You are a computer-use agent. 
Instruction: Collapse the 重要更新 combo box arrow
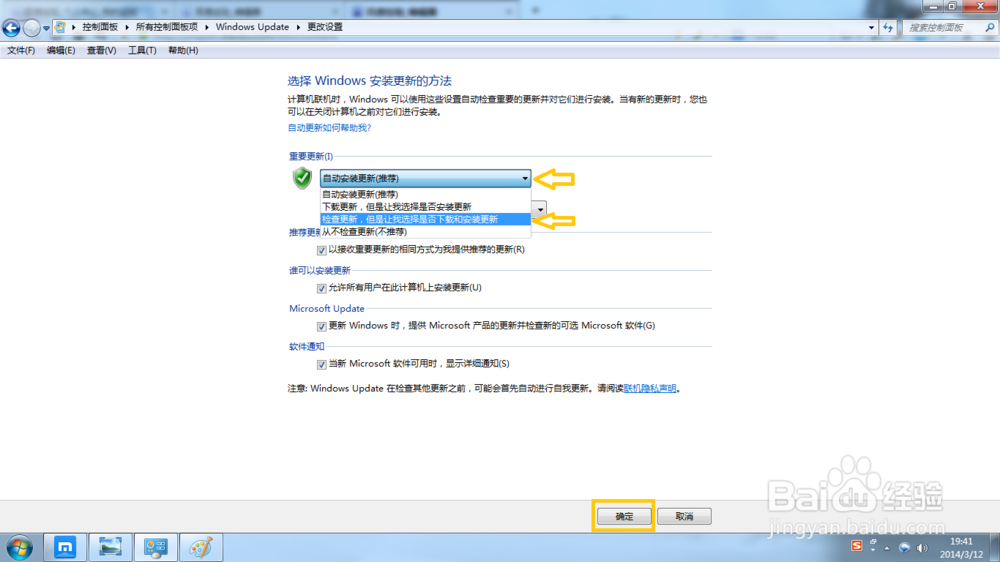[x=525, y=179]
